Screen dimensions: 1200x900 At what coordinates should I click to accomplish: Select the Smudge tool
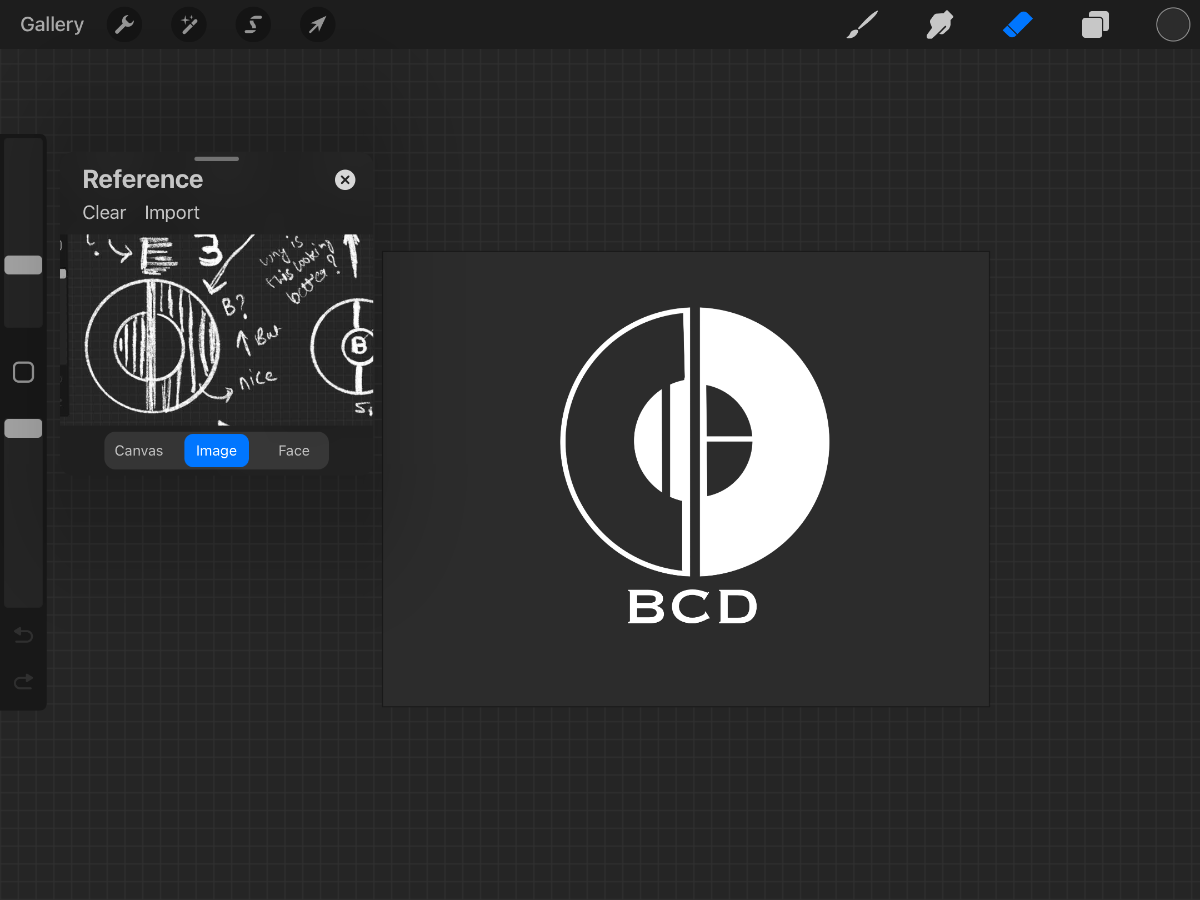point(939,25)
